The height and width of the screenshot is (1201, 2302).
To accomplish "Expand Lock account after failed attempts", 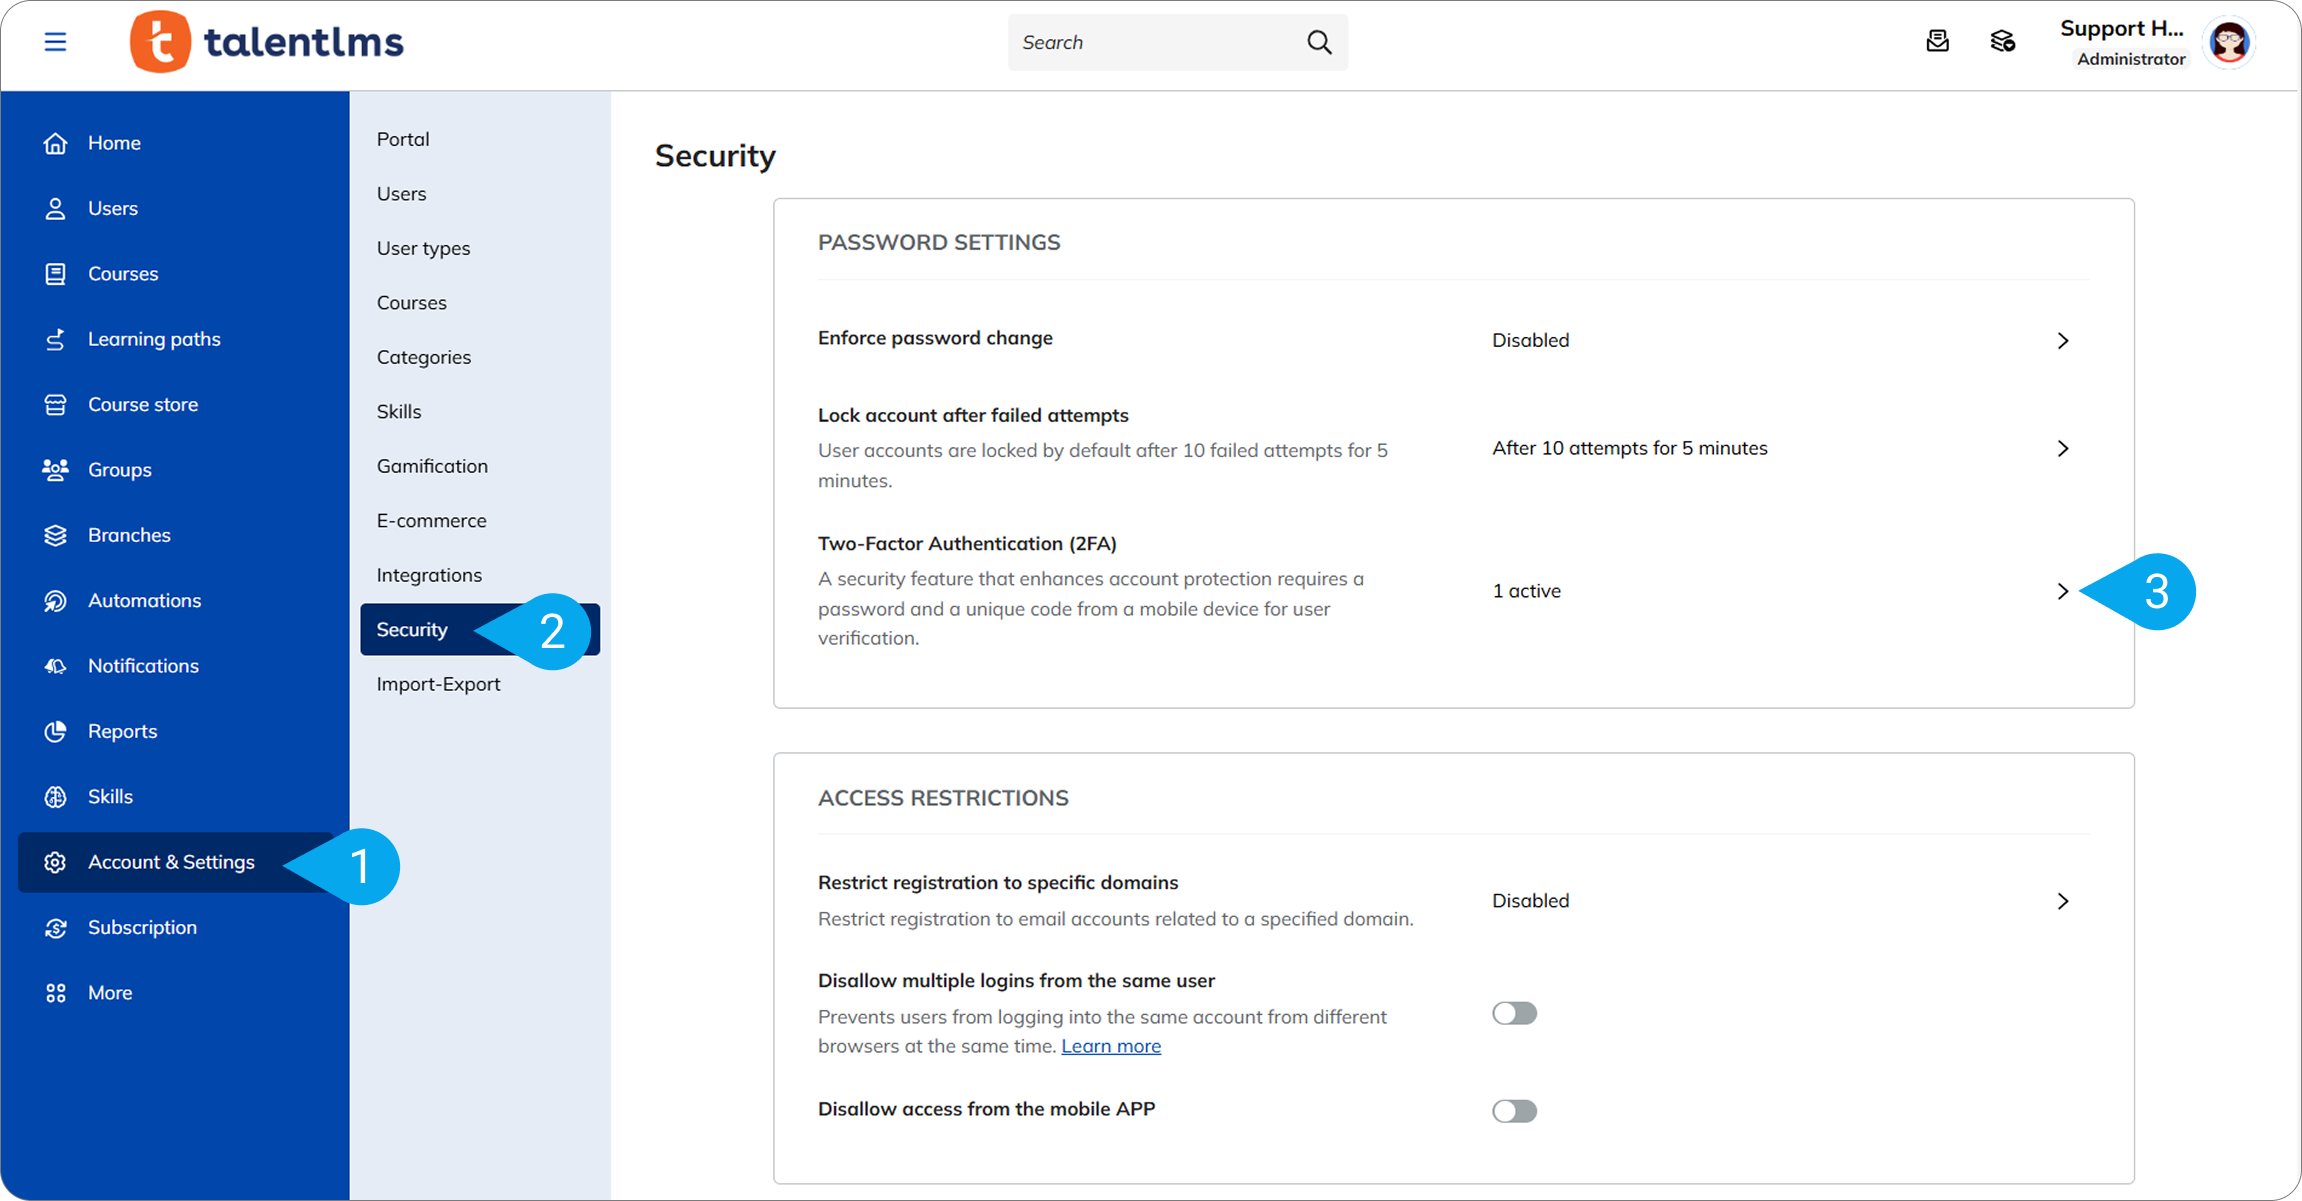I will tap(2062, 448).
